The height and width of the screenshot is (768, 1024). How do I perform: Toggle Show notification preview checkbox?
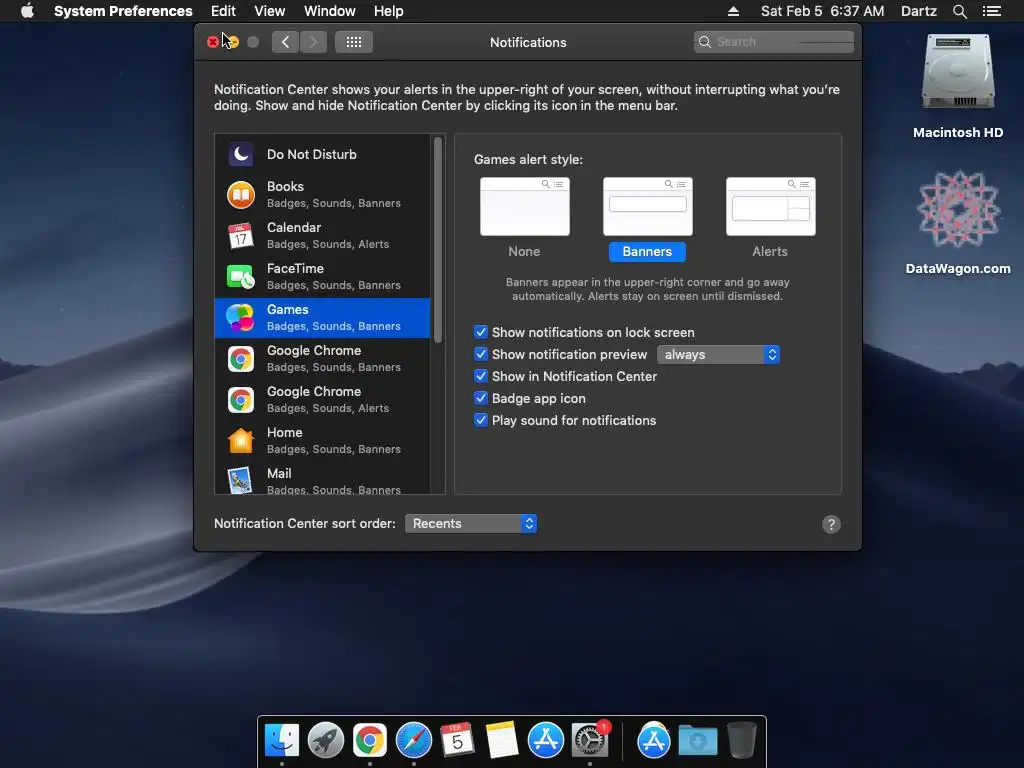pyautogui.click(x=481, y=354)
